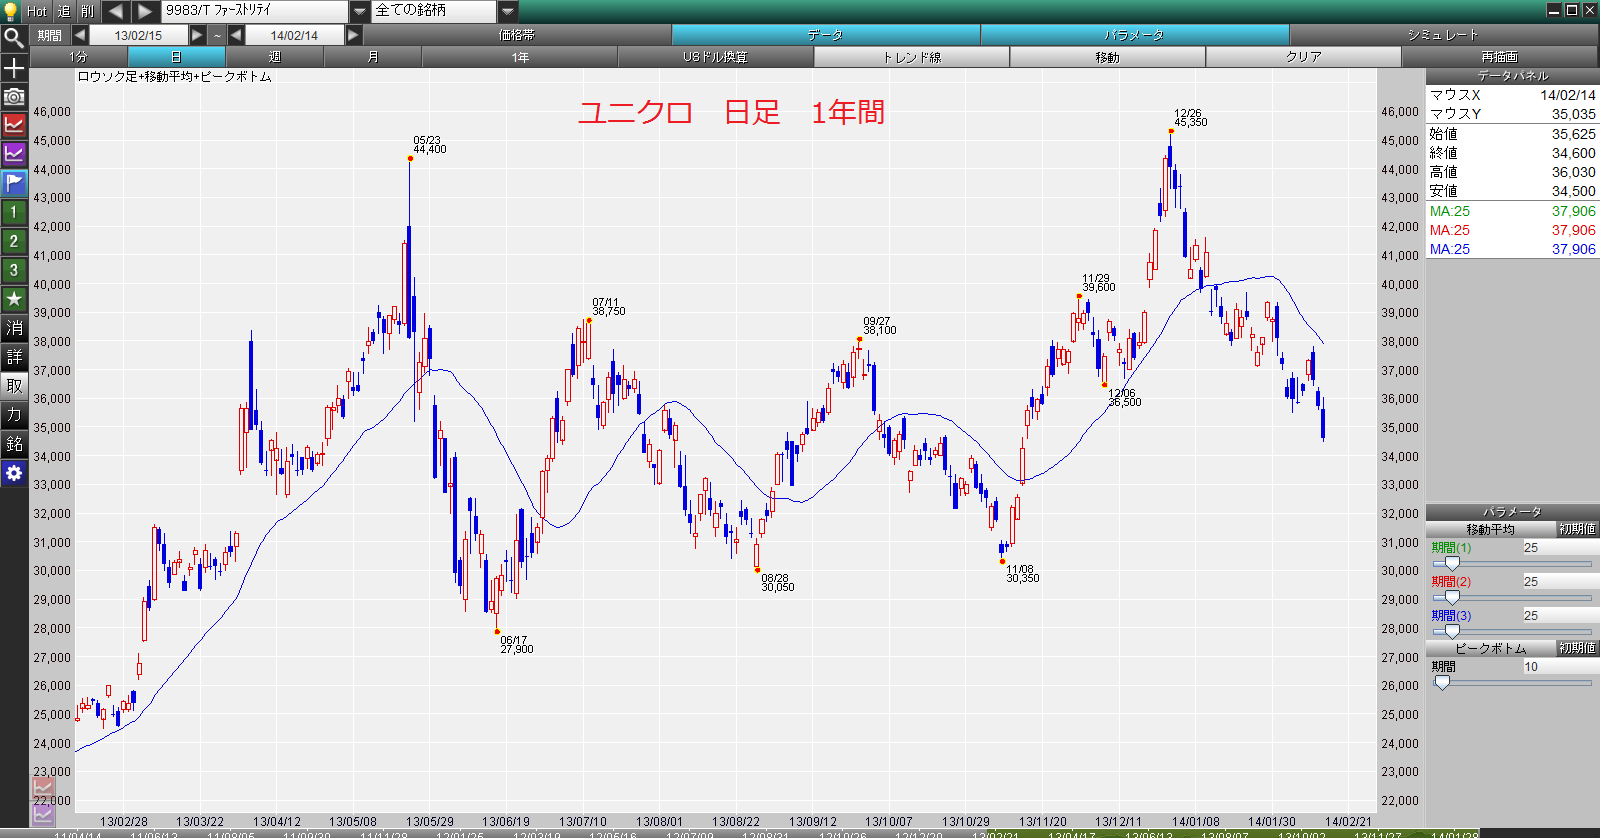Click the 消 sidebar icon
The height and width of the screenshot is (838, 1608).
click(x=14, y=328)
